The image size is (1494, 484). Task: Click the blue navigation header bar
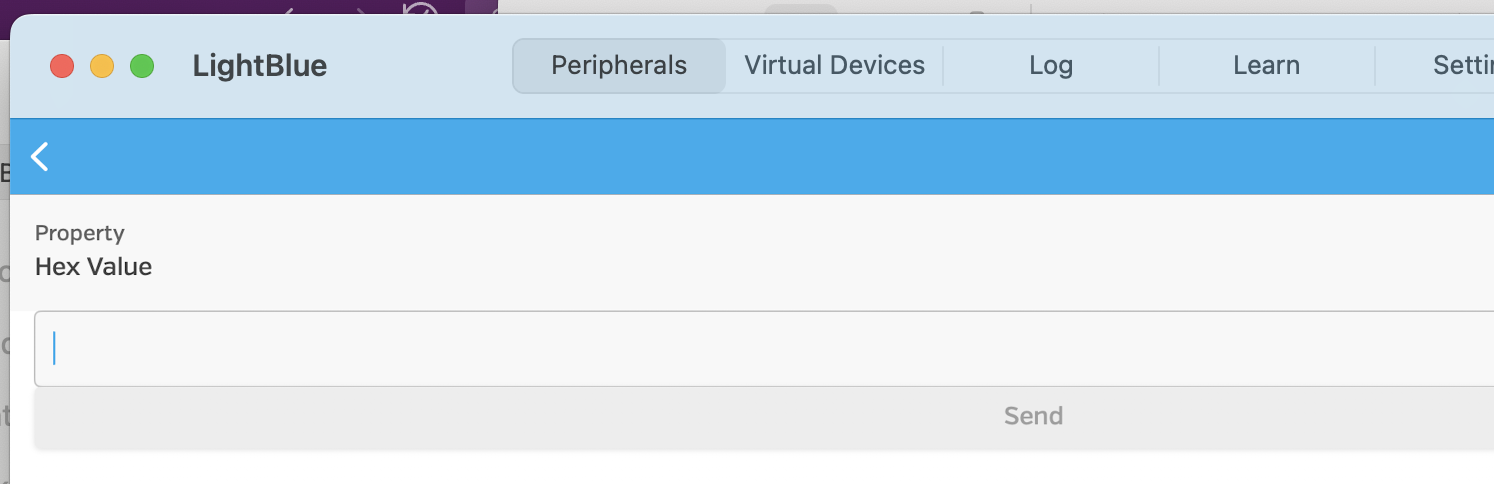[x=760, y=157]
